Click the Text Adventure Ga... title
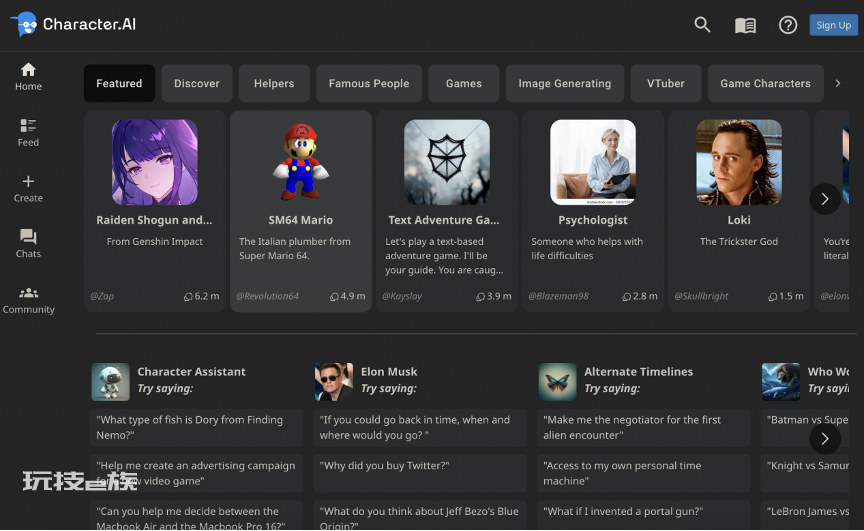Viewport: 864px width, 531px height. point(444,220)
